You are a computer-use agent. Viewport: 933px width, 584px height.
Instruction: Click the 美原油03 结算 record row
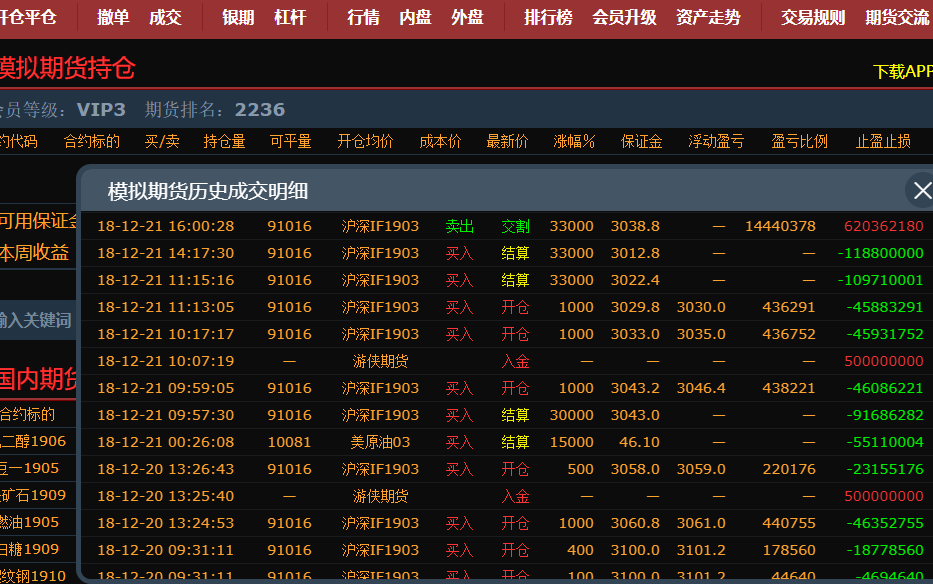tap(508, 442)
